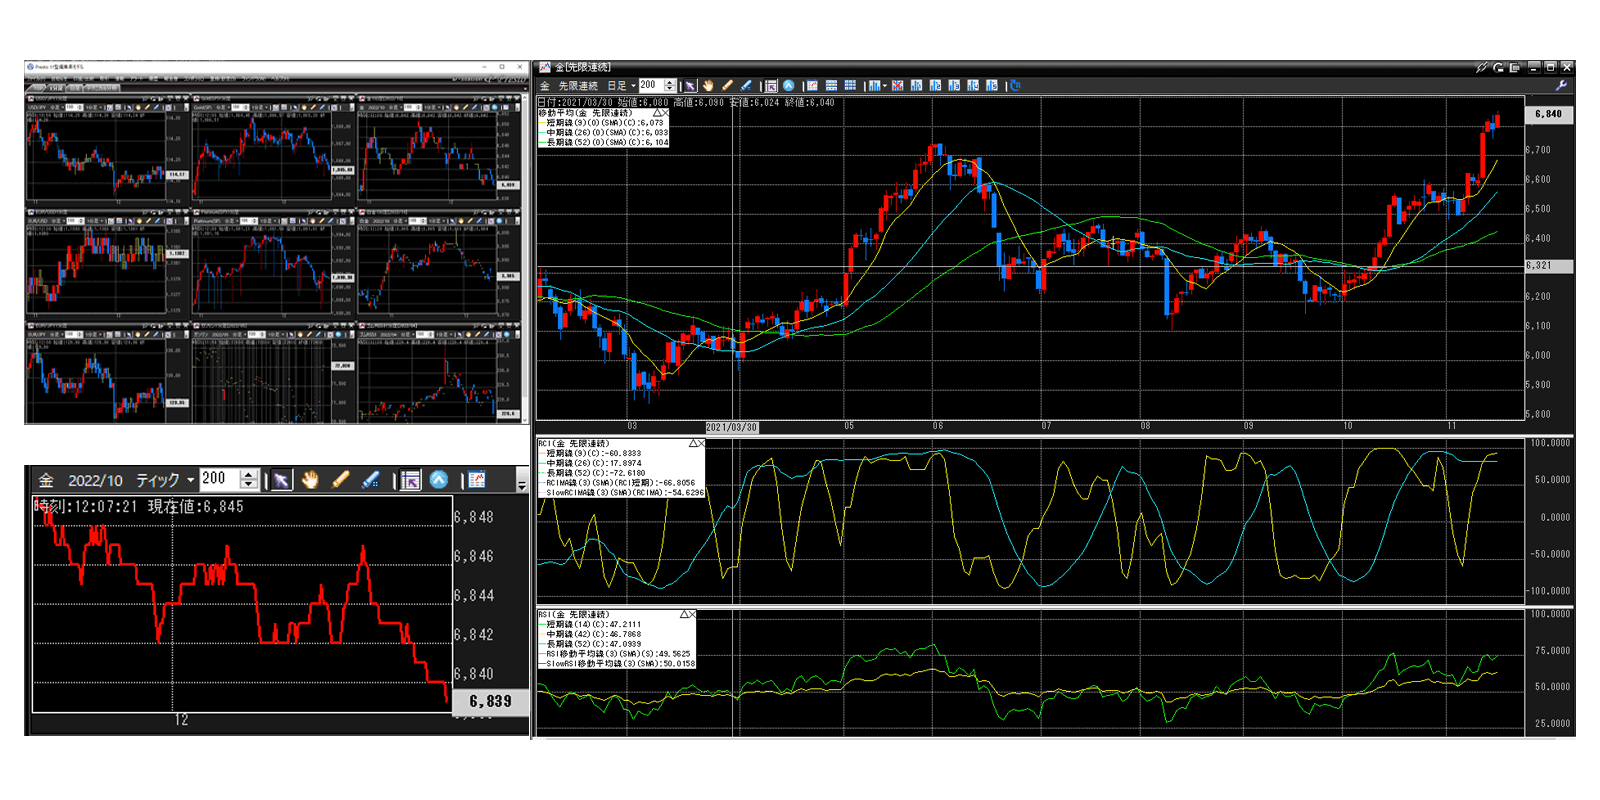Expand the bar chart type dropdown arrow
This screenshot has height=800, width=1600.
click(885, 86)
